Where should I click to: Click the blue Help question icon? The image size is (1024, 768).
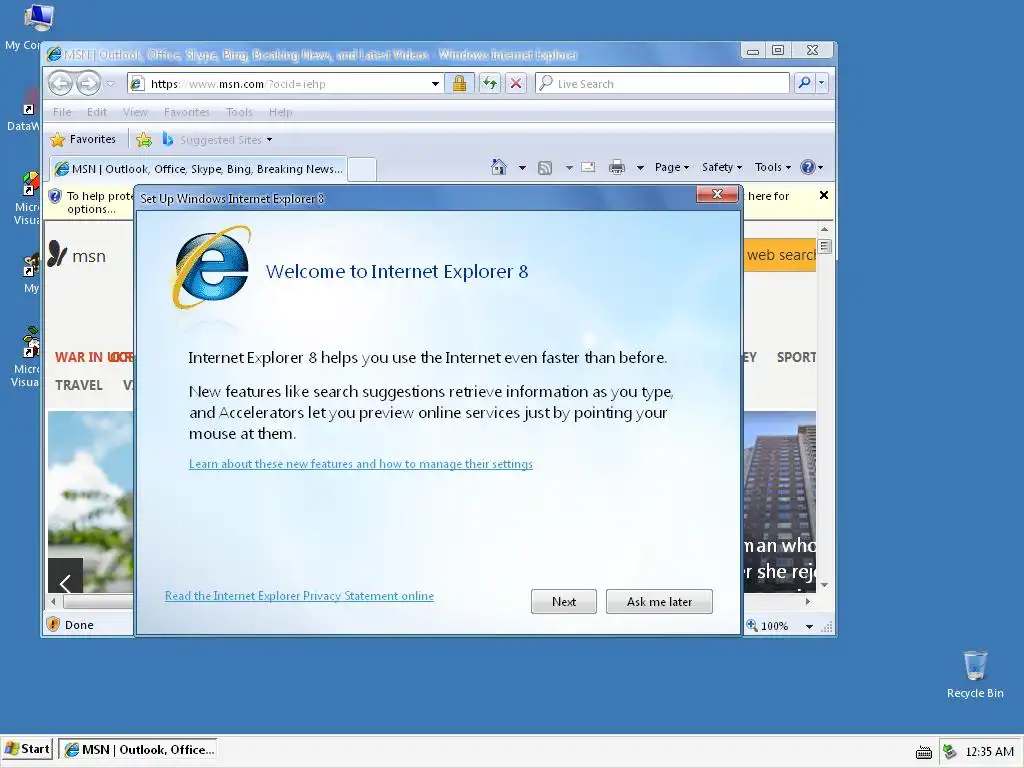(808, 167)
